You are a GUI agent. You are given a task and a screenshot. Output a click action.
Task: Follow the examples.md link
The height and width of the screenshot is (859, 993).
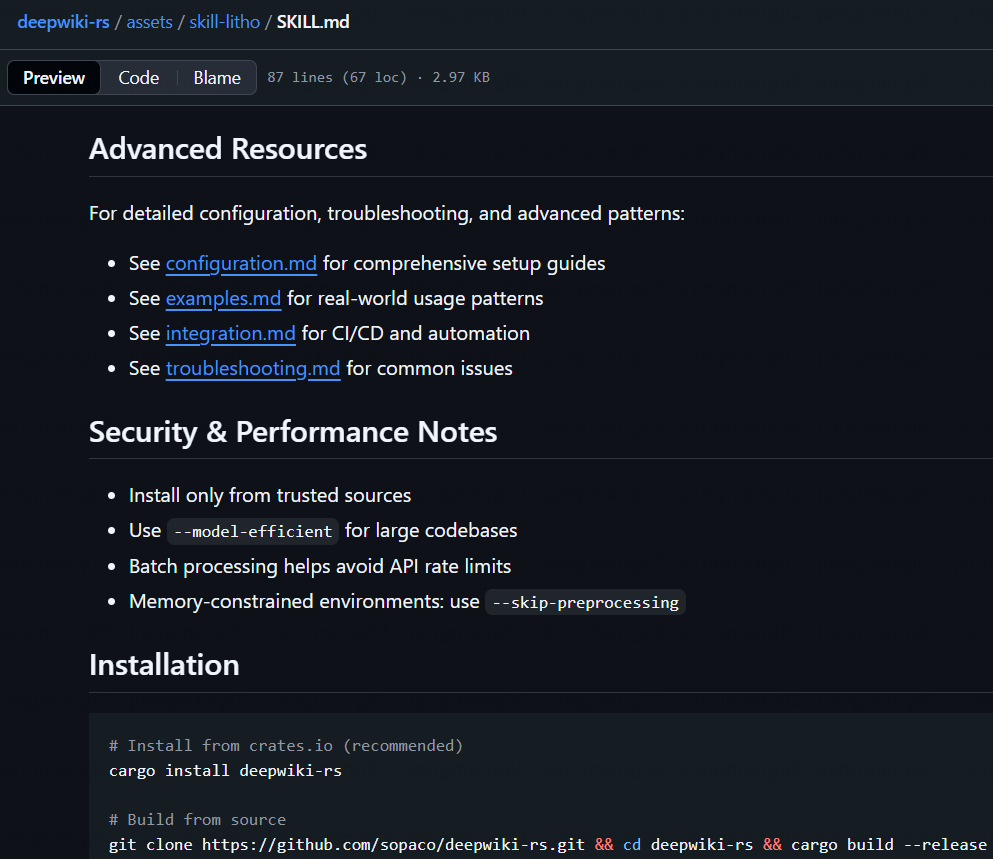tap(223, 299)
